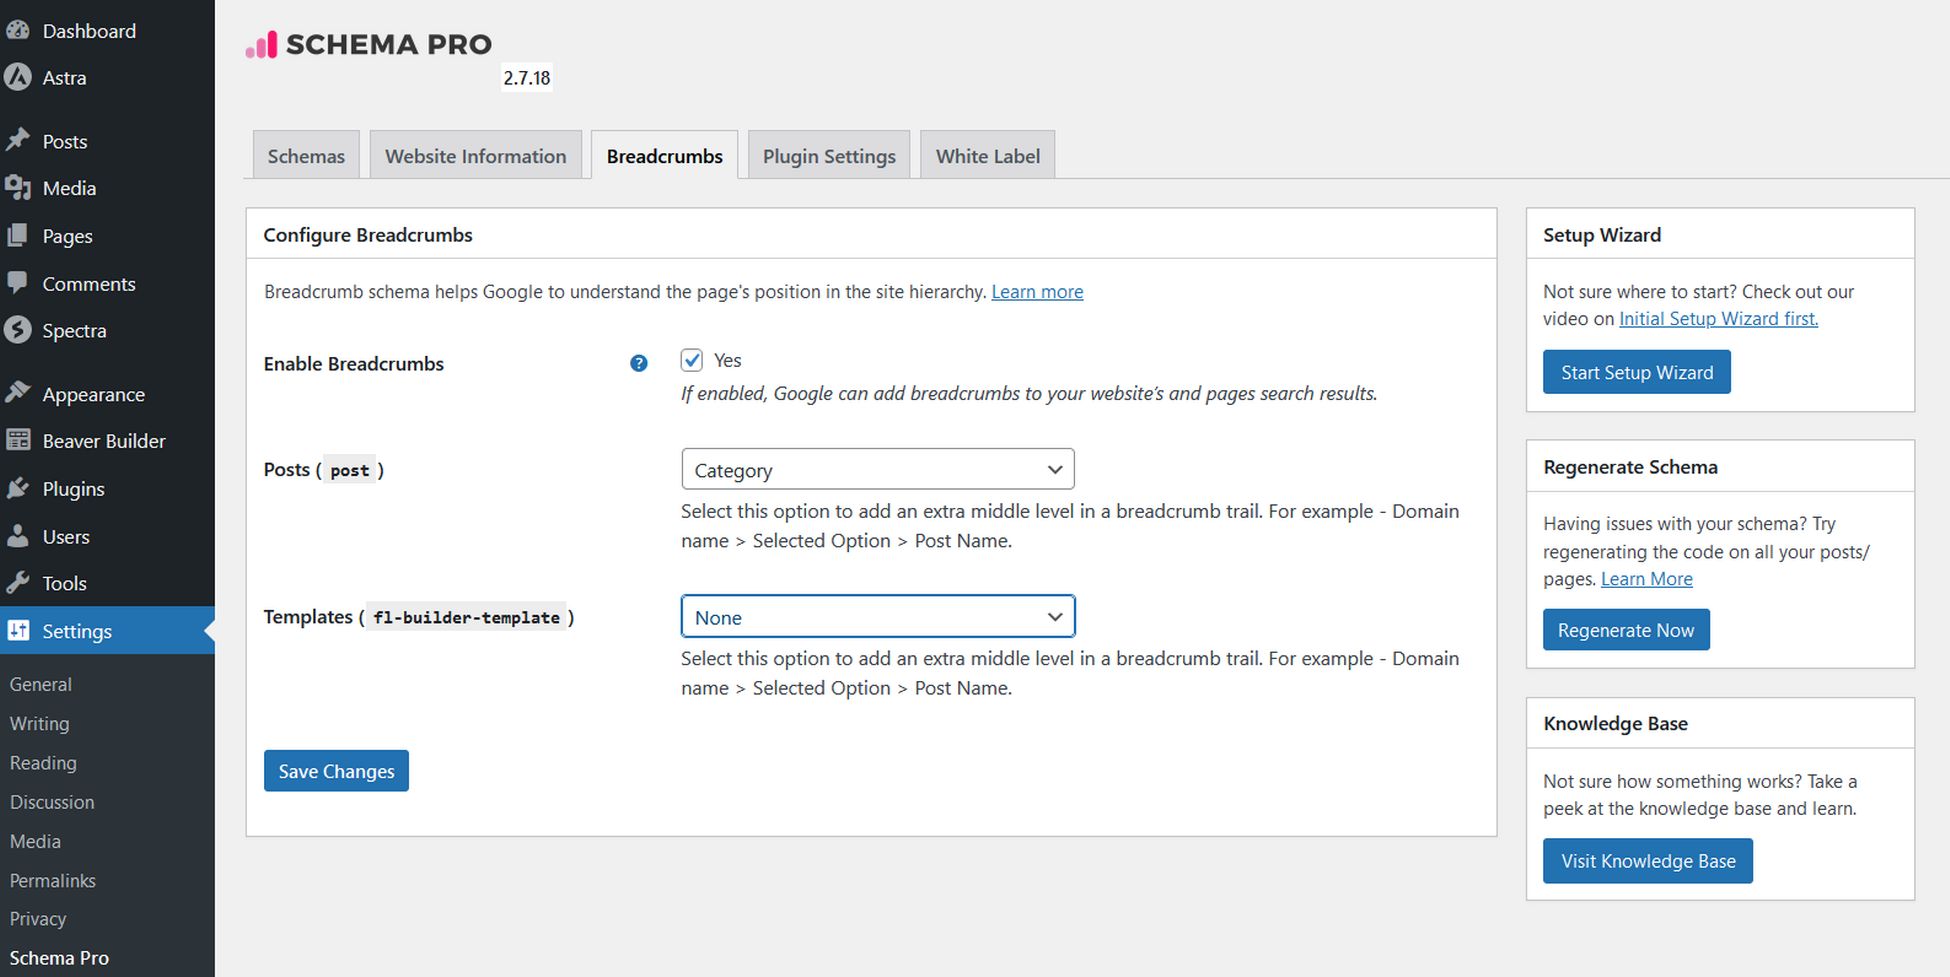Click the fl-builder-template code label
Image resolution: width=1950 pixels, height=977 pixels.
pos(466,617)
